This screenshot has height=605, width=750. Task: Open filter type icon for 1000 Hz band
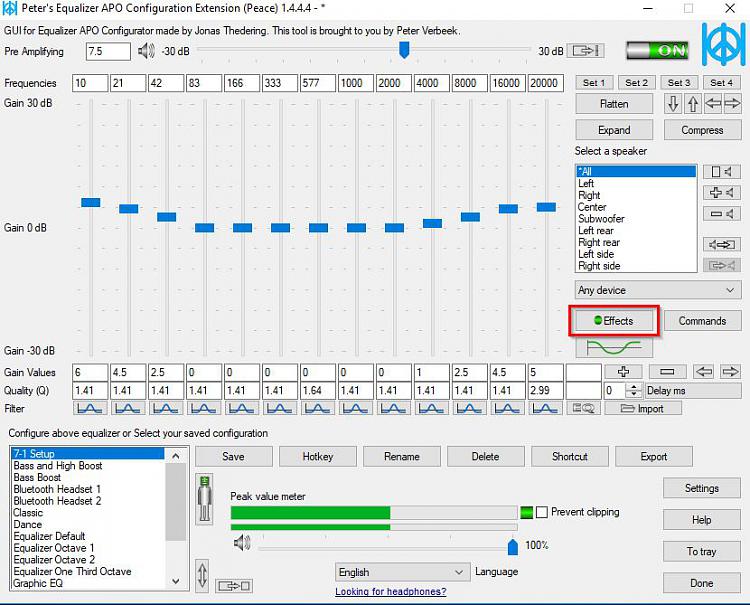pos(355,408)
